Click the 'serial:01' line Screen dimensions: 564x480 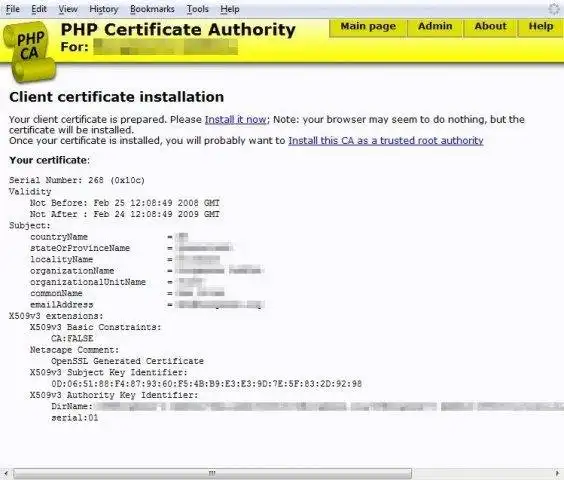pos(74,418)
